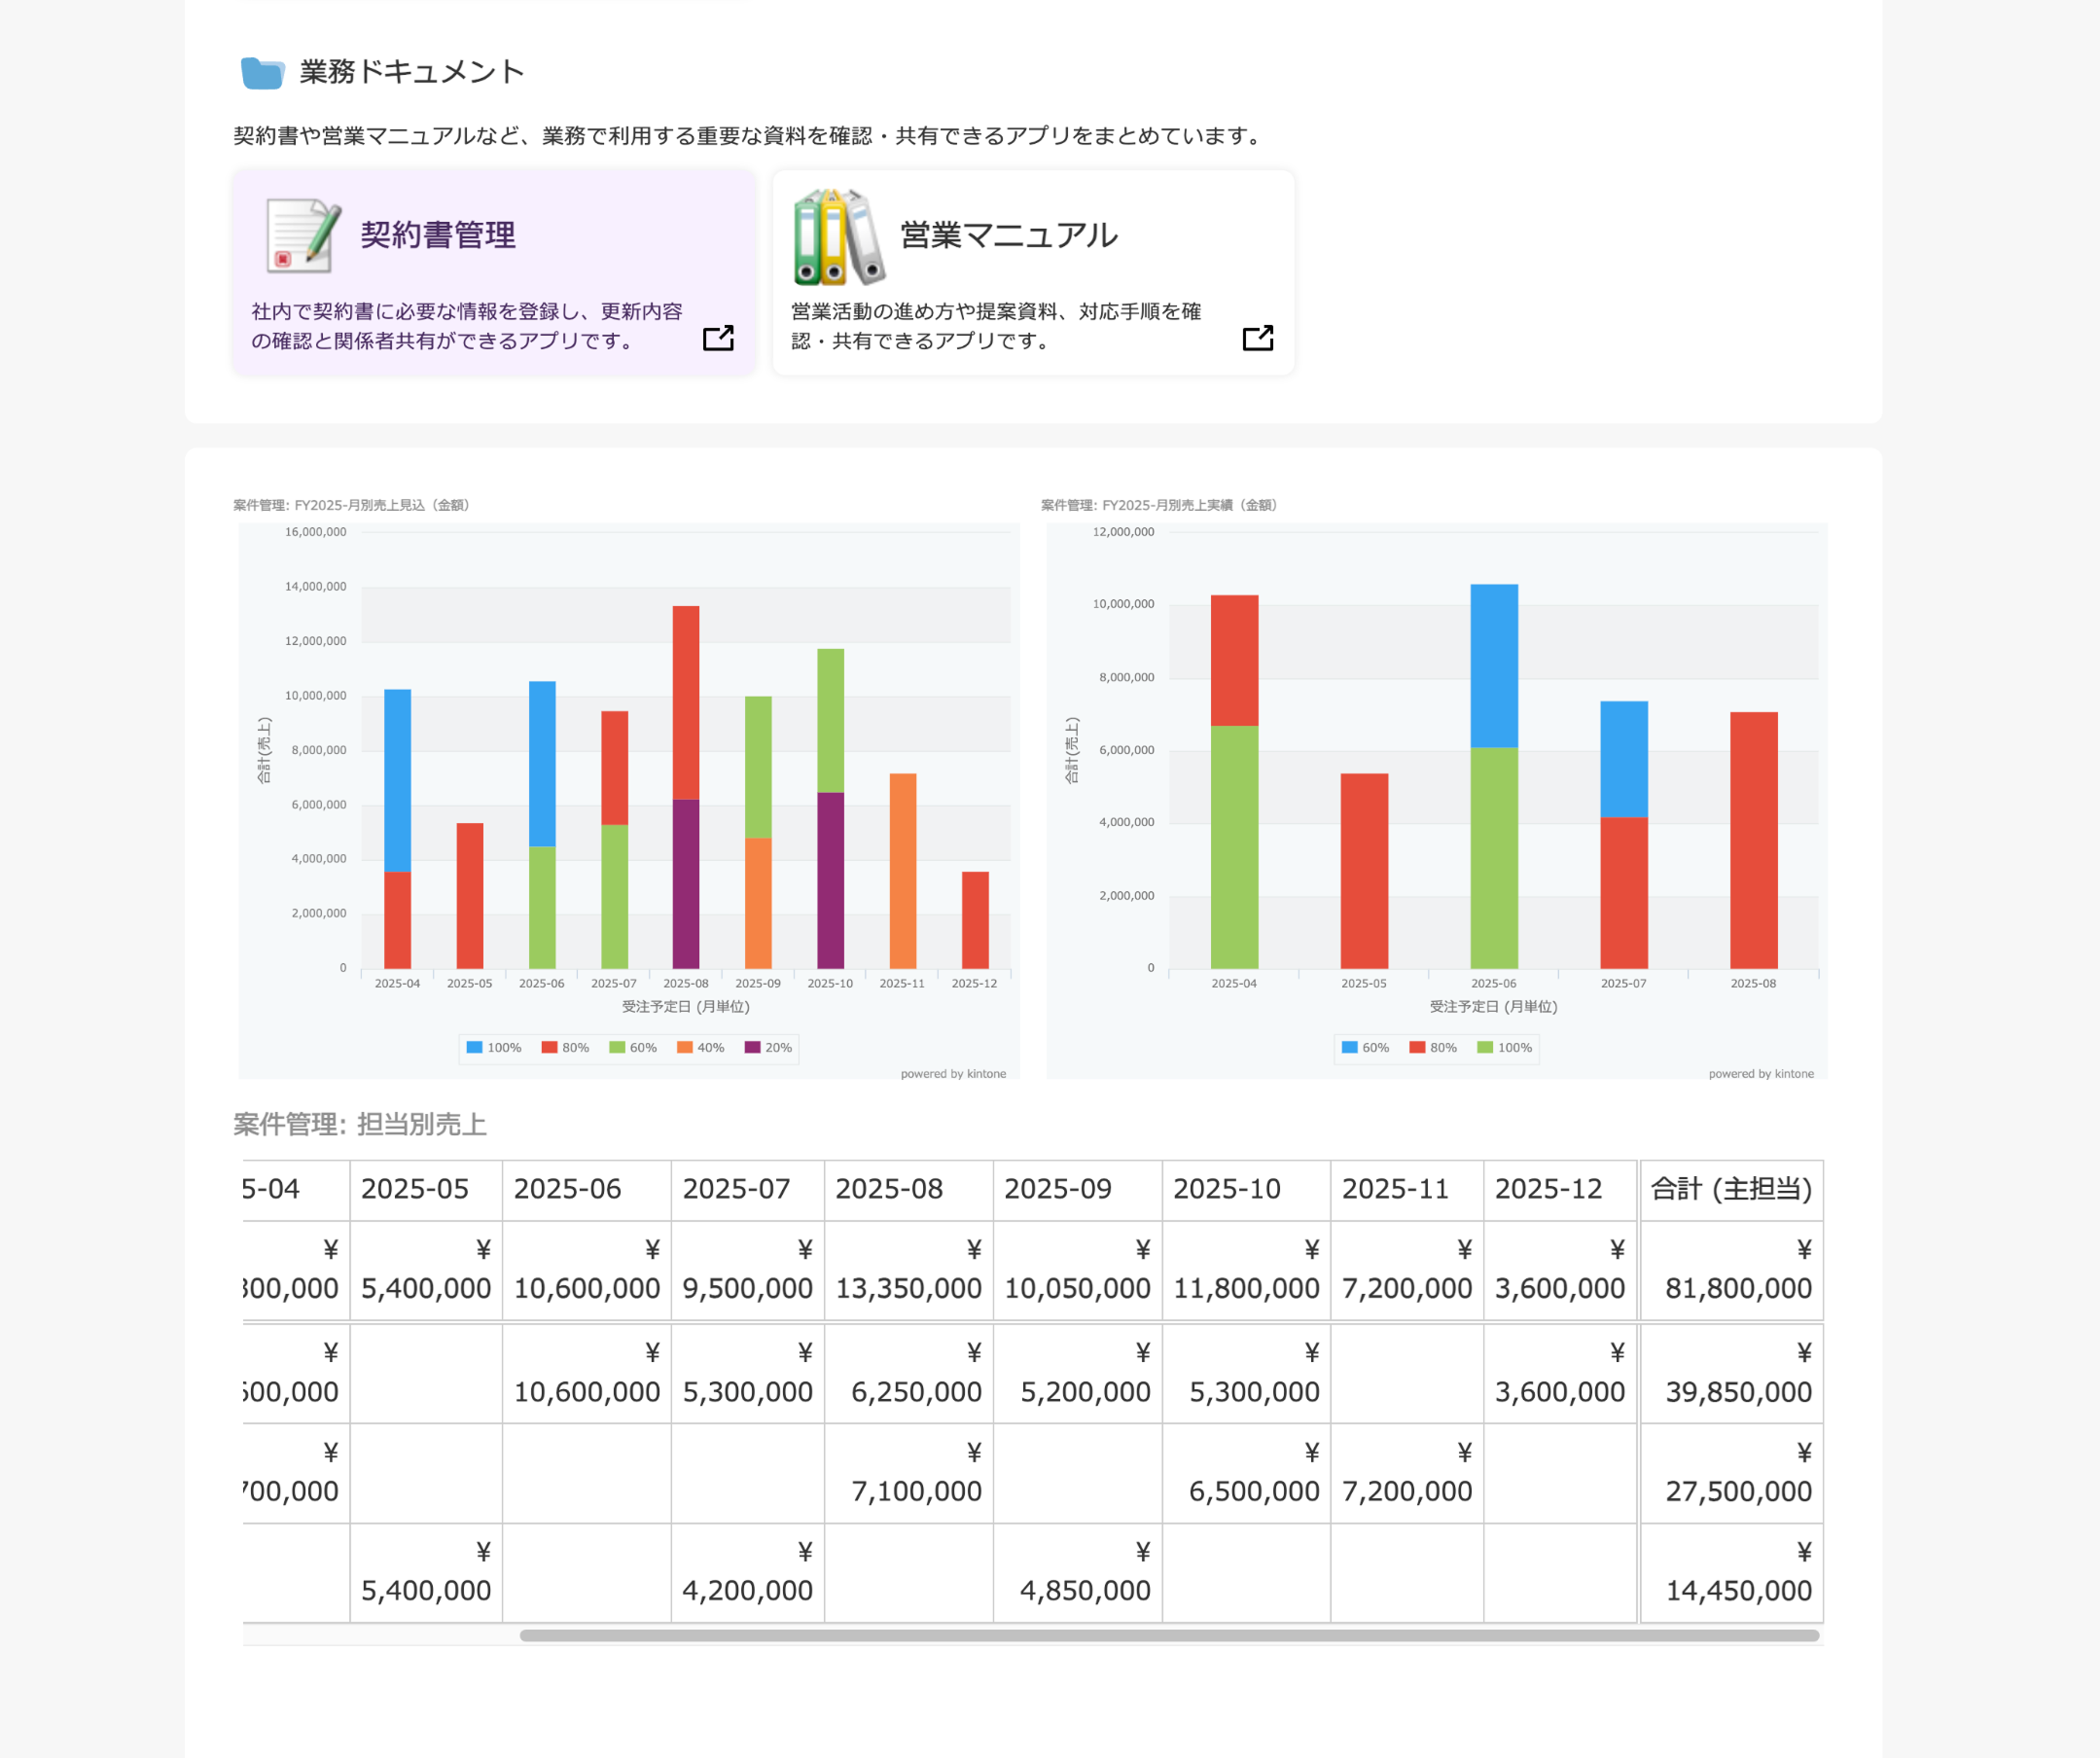
Task: Toggle the 60% series in actuals chart legend
Action: 1366,1047
